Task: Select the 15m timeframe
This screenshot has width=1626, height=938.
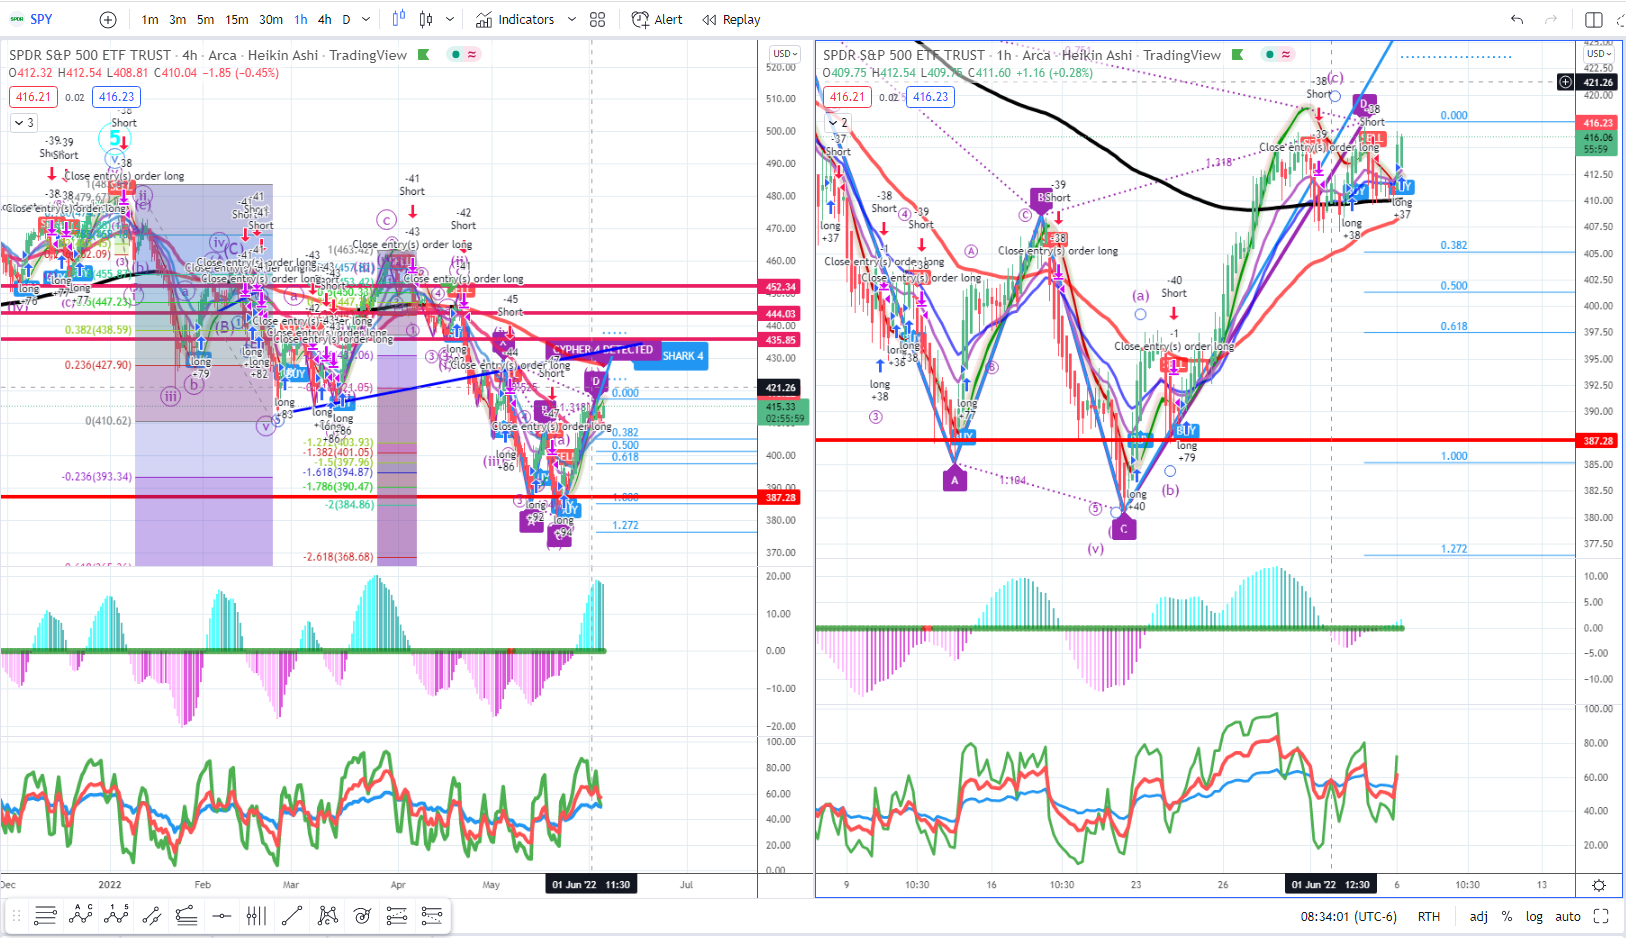Action: (x=237, y=20)
